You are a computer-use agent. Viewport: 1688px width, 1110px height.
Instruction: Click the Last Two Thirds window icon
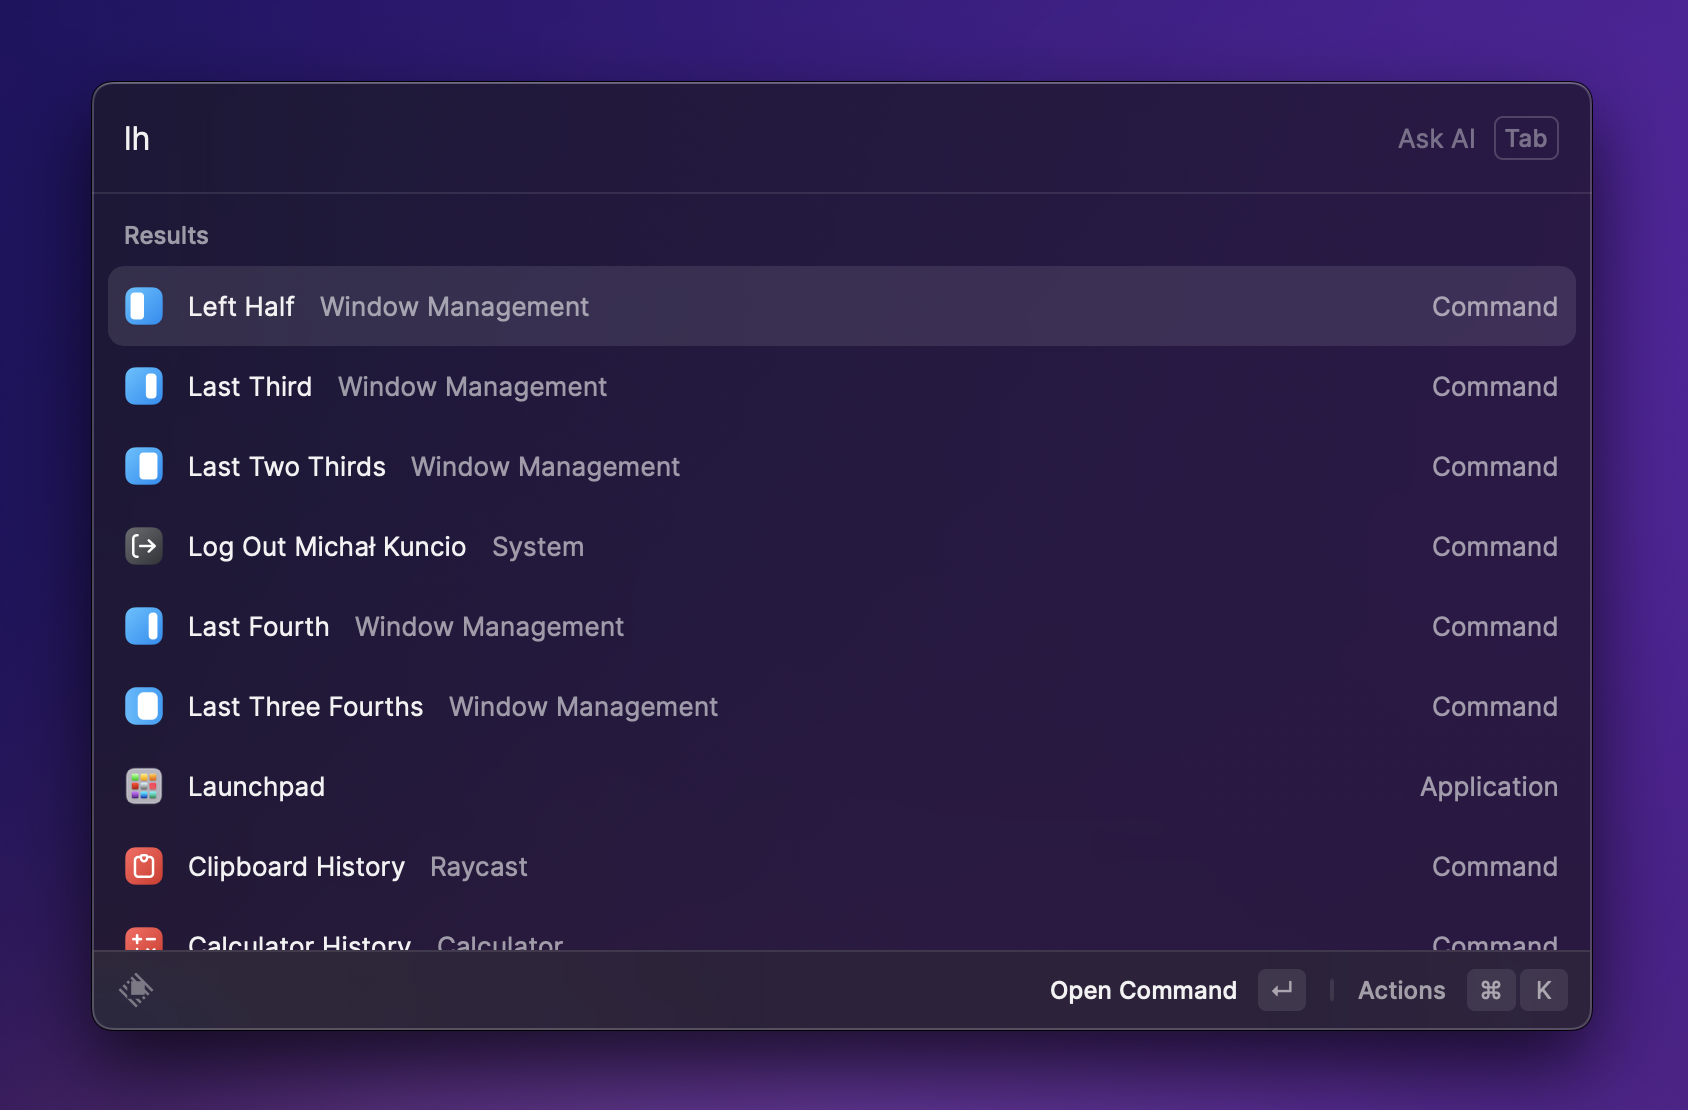(x=144, y=466)
